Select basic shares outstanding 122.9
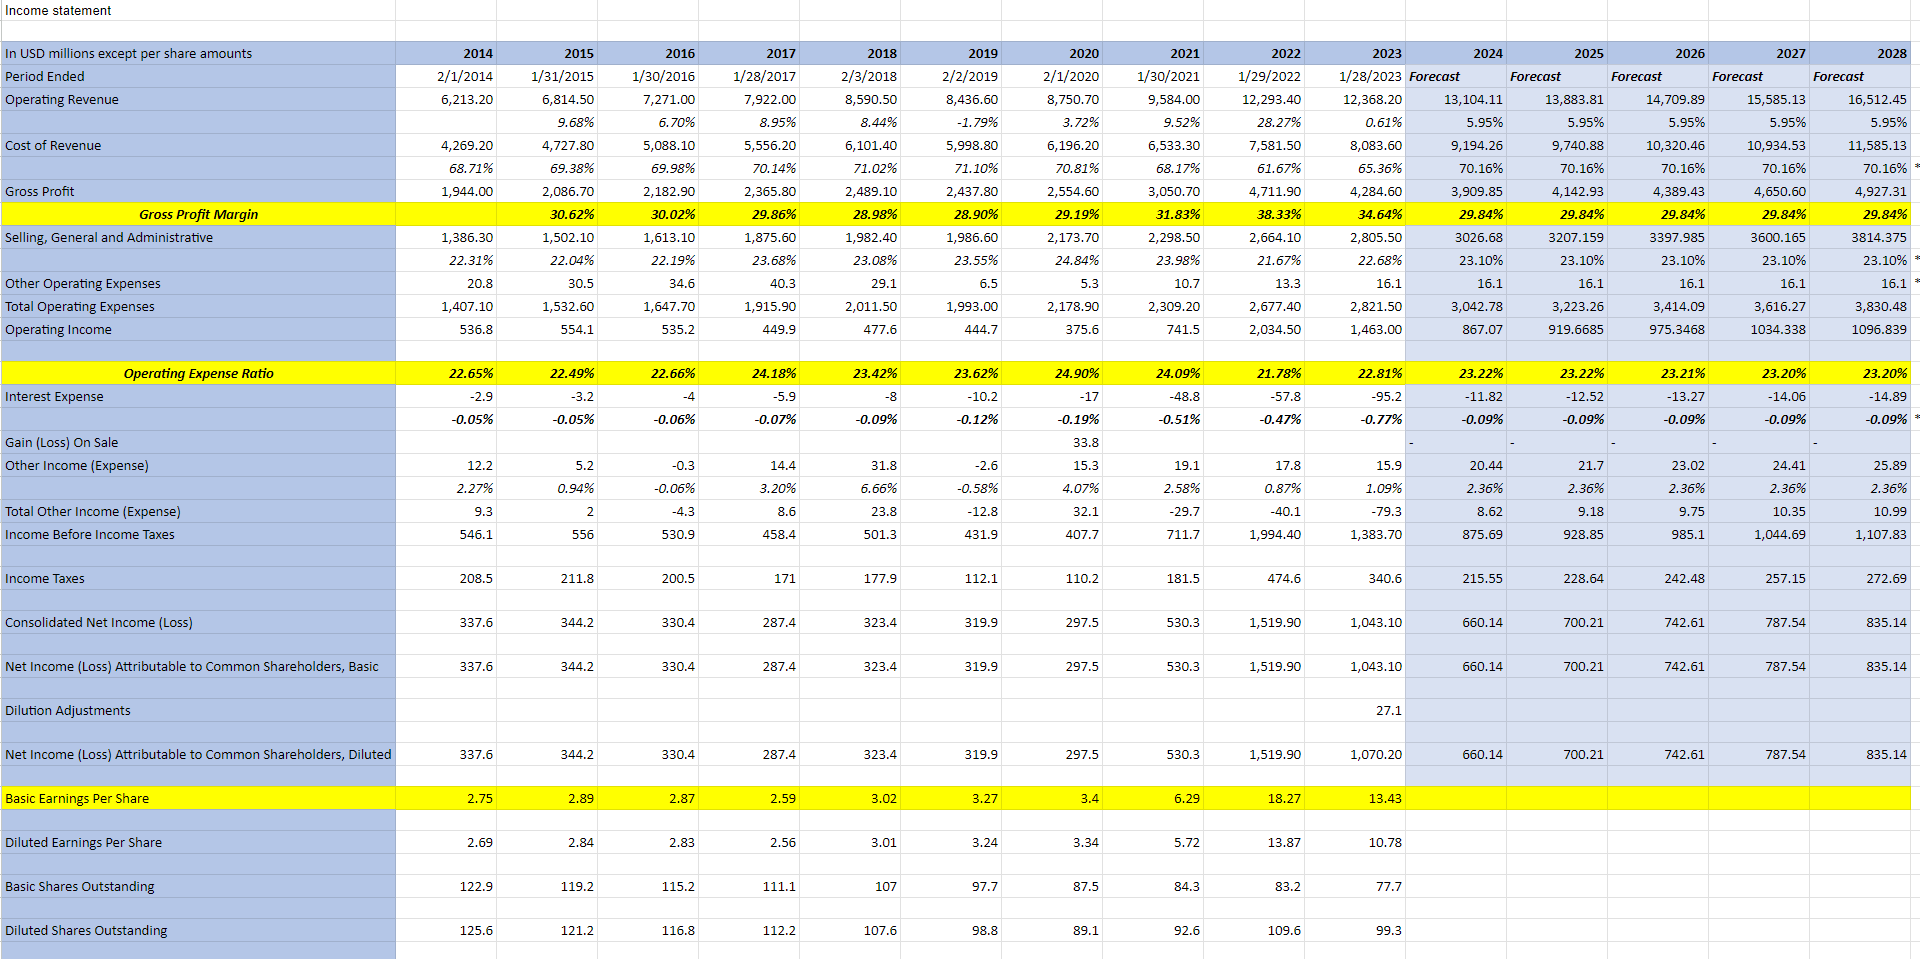Screen dimensions: 1920x959 click(x=446, y=887)
